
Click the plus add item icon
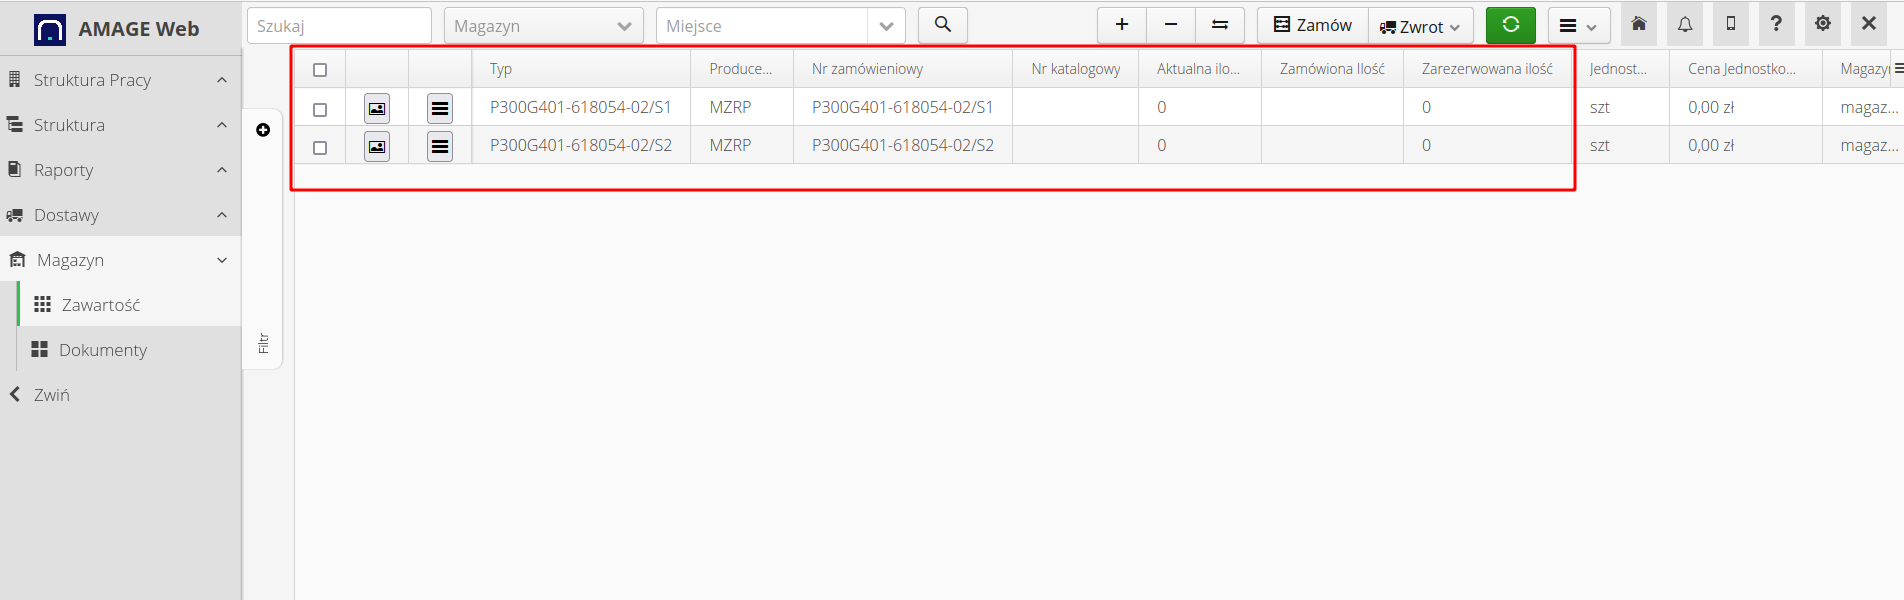(1122, 25)
